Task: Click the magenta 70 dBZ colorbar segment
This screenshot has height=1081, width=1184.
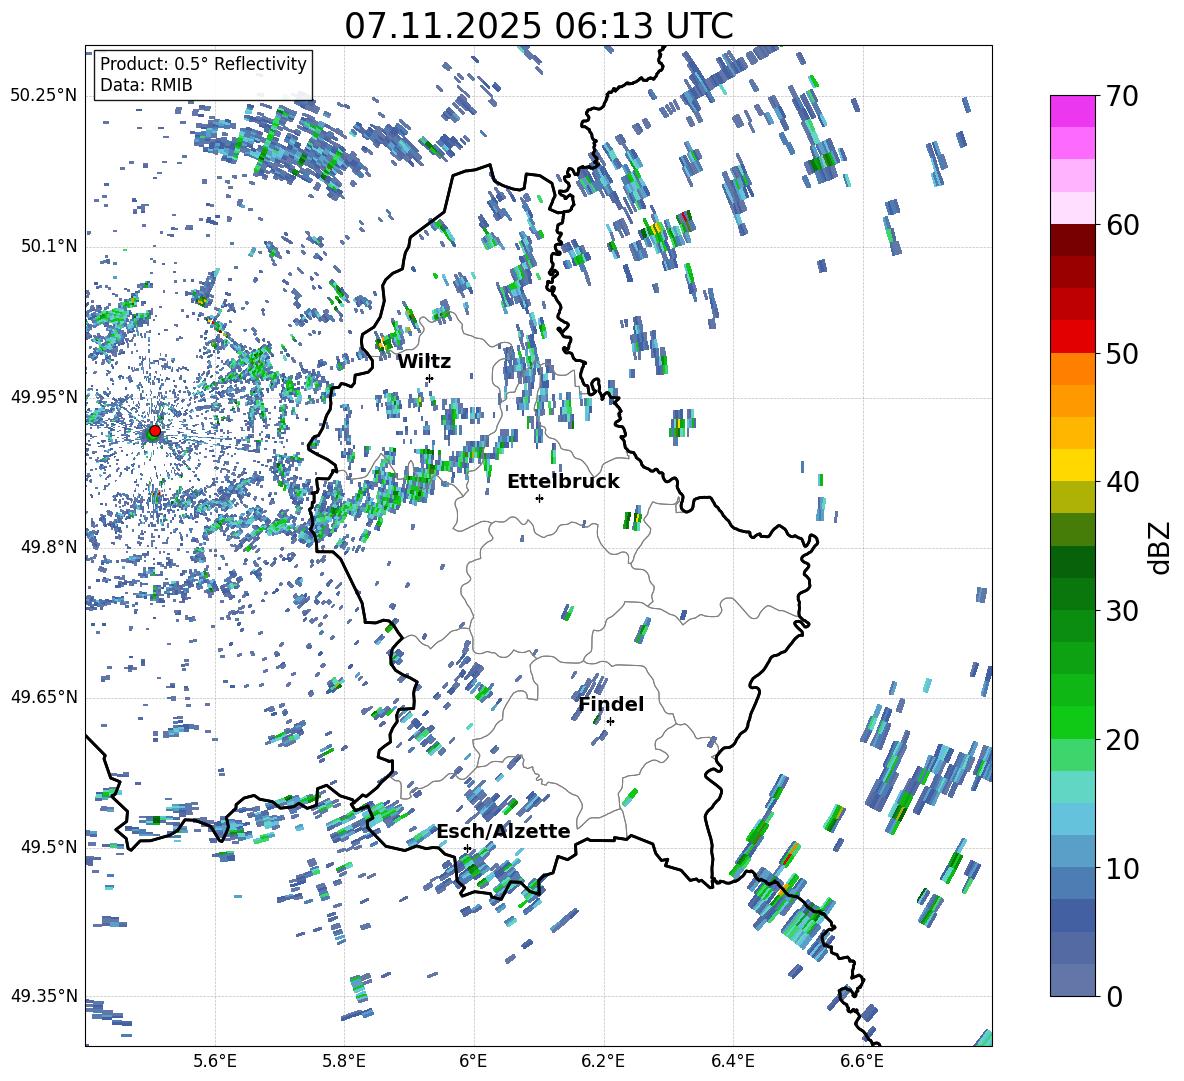Action: (1073, 111)
